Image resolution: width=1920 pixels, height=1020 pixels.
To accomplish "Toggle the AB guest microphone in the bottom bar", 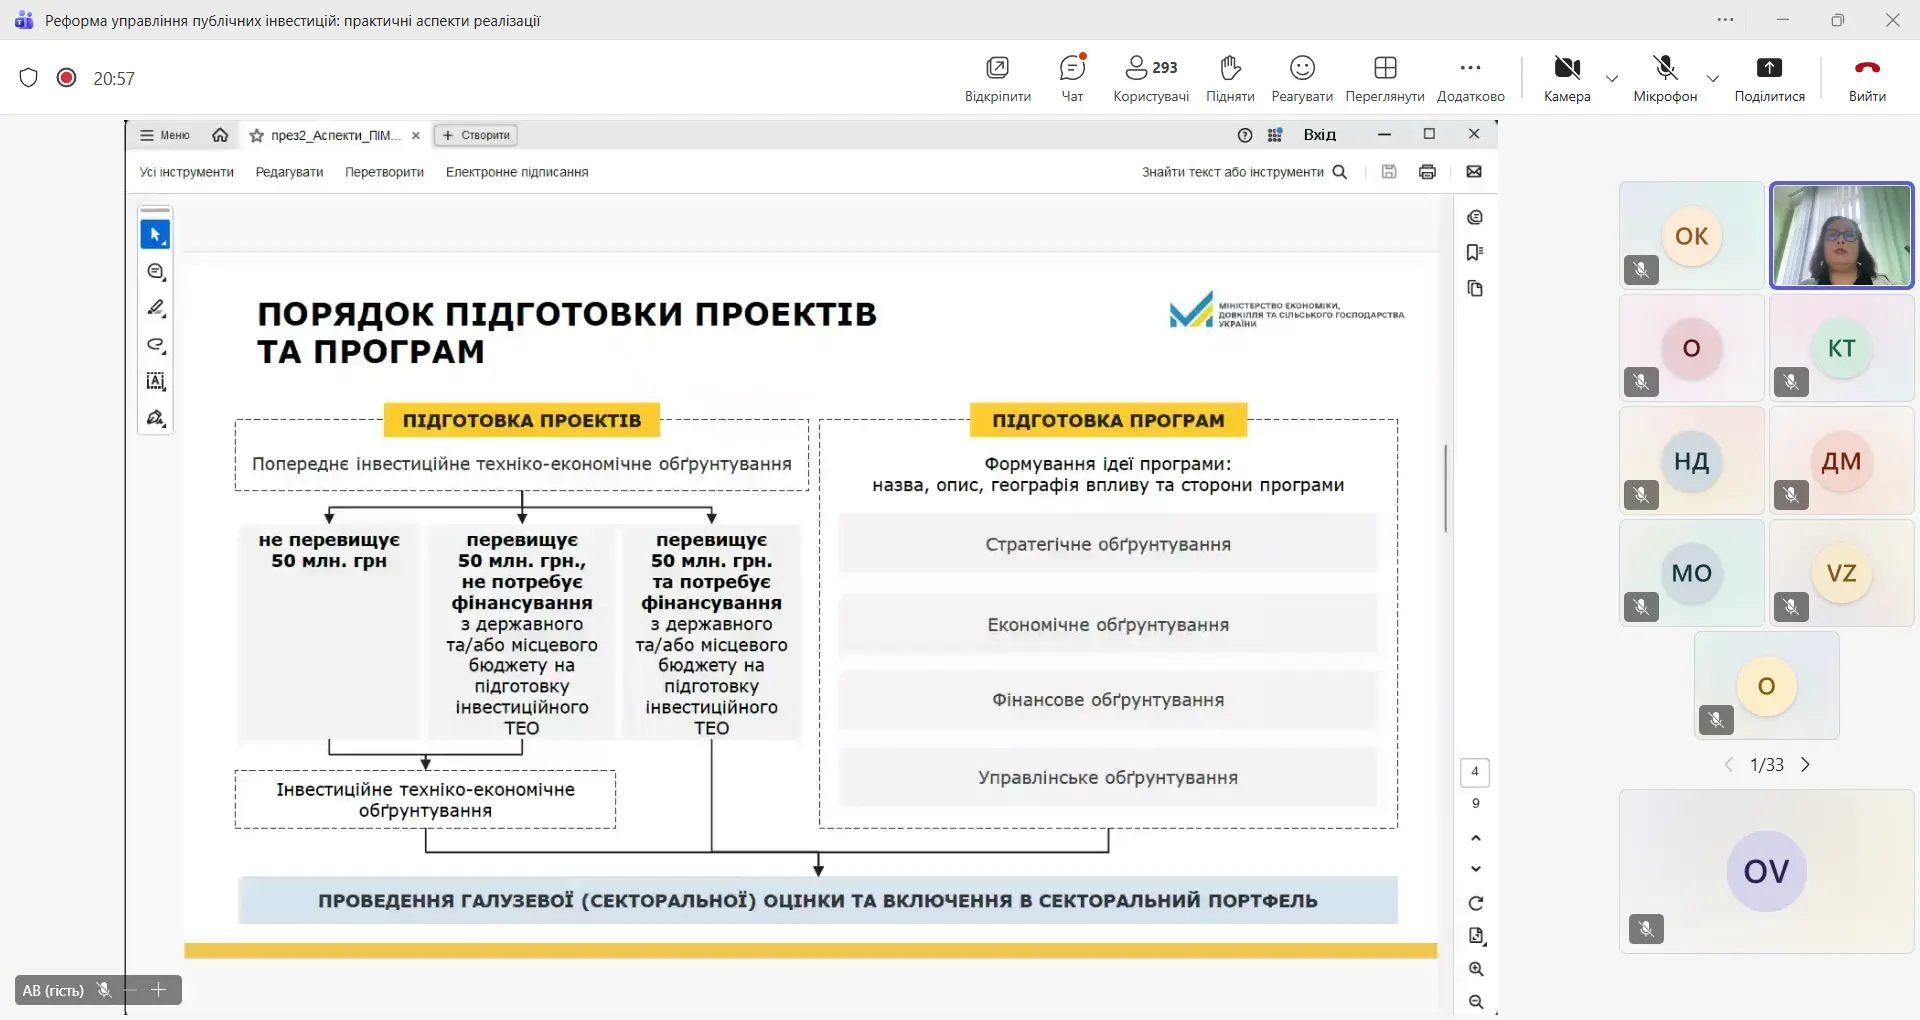I will (103, 990).
